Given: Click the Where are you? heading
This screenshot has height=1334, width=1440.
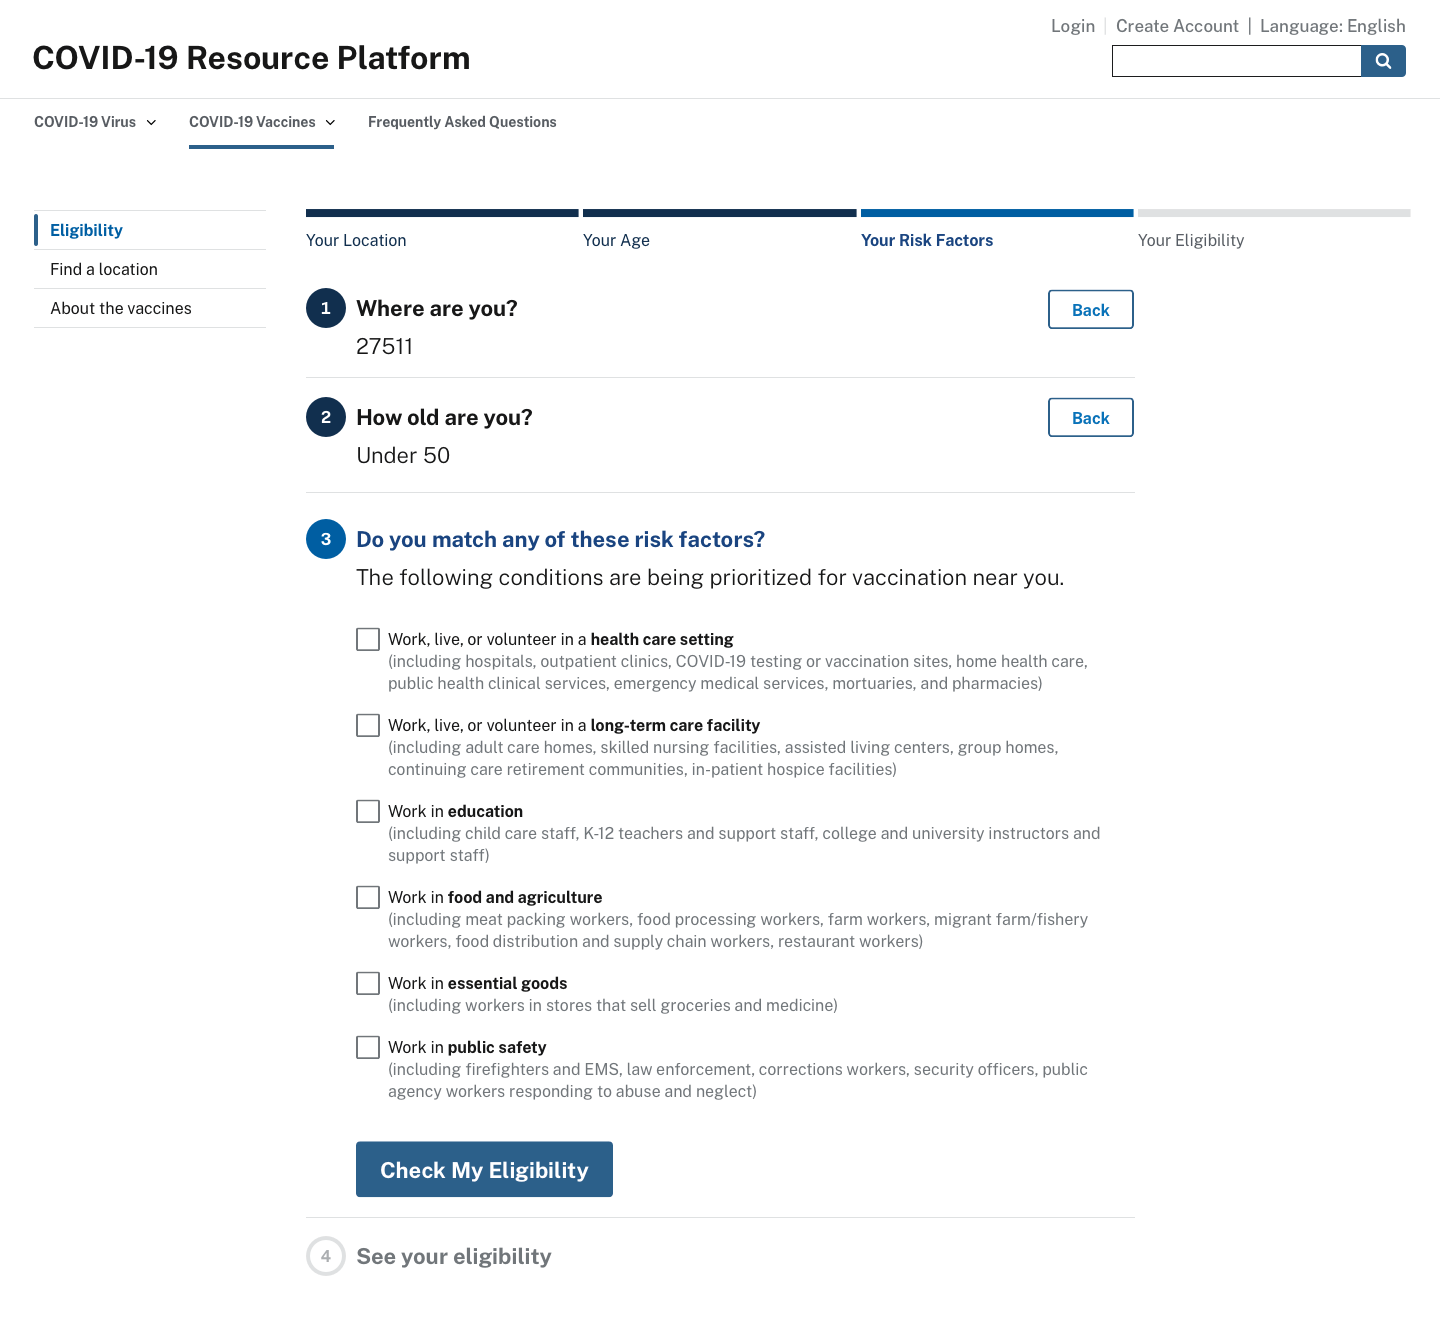Looking at the screenshot, I should (x=437, y=308).
